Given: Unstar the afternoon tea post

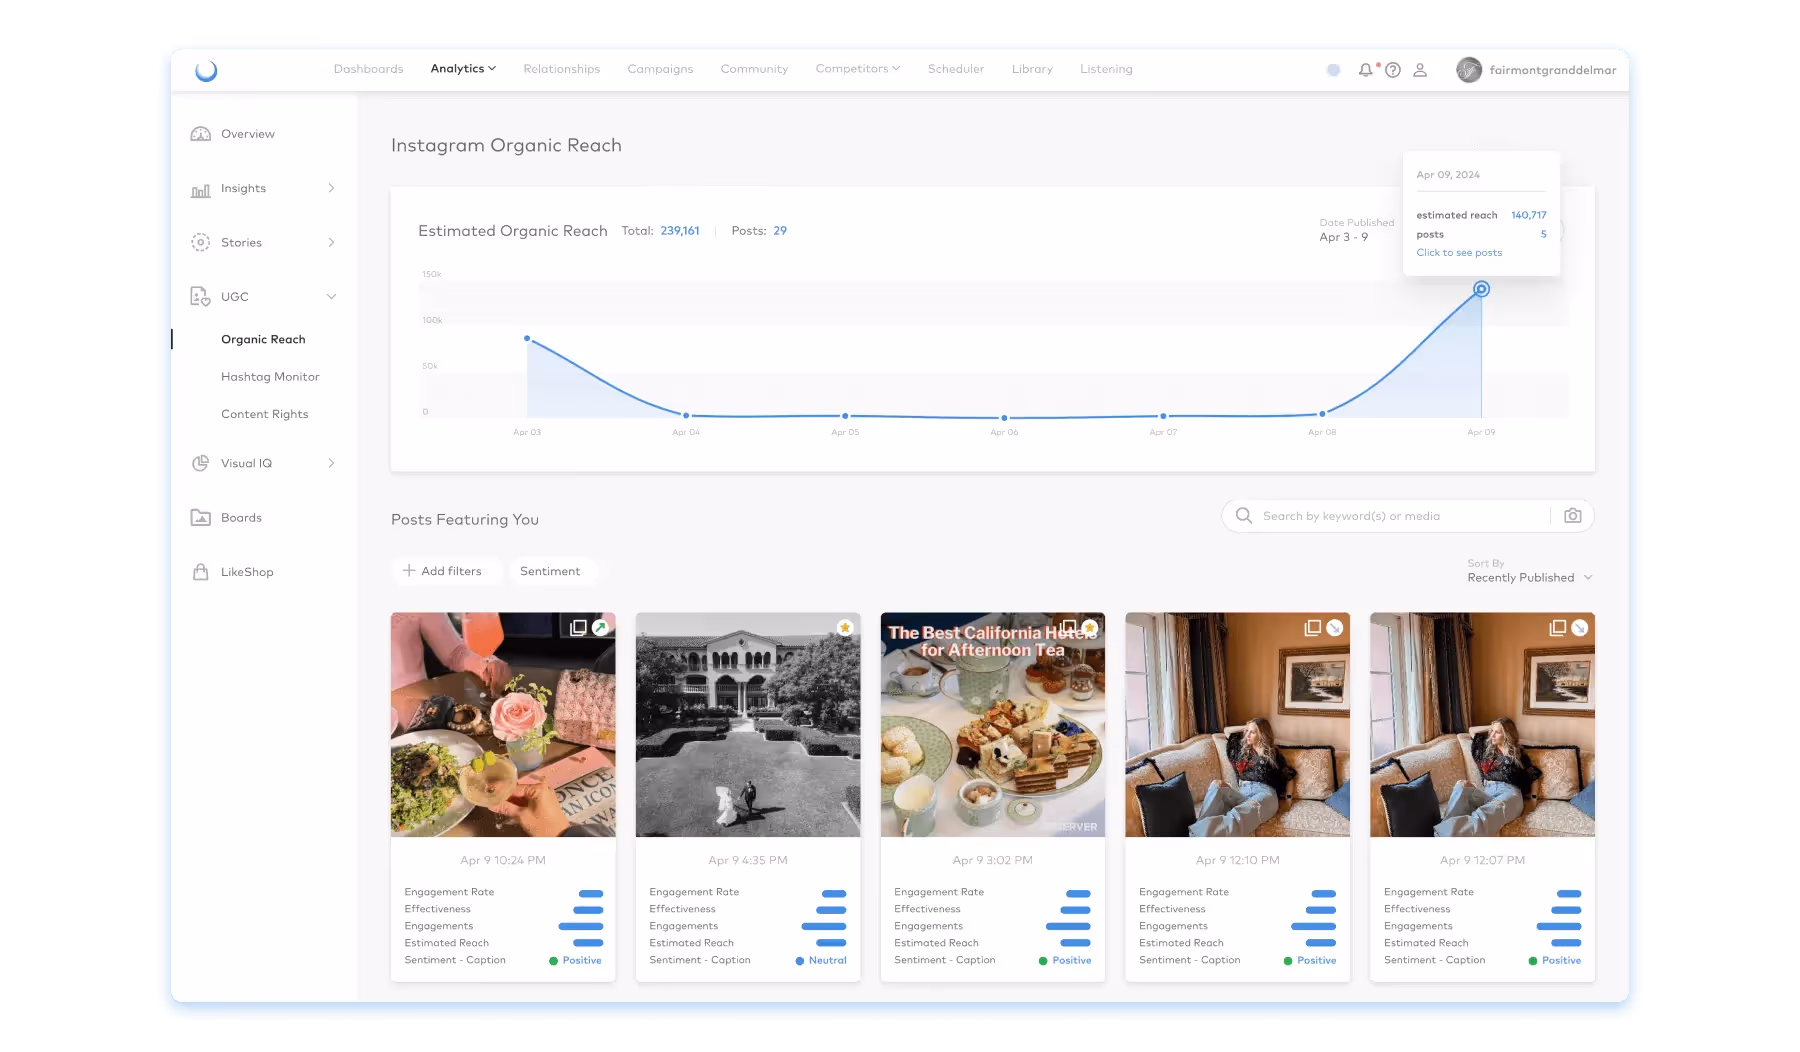Looking at the screenshot, I should point(1088,628).
